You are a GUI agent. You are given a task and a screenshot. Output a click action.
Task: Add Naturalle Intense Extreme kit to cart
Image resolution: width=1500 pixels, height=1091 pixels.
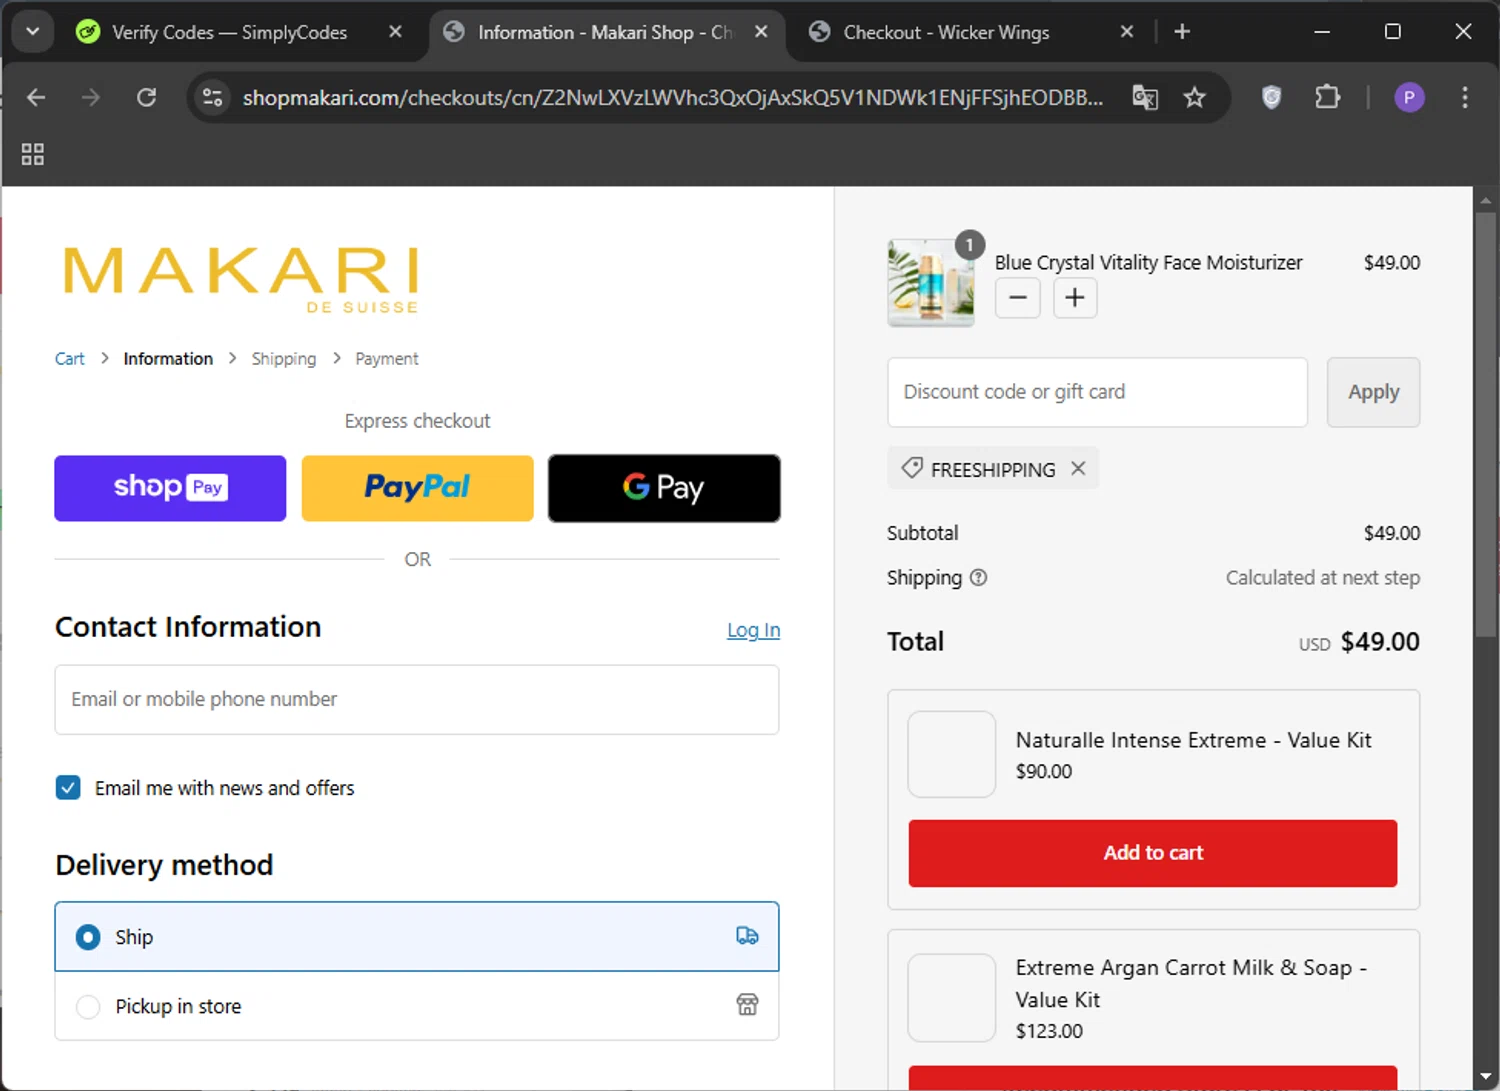click(1153, 853)
